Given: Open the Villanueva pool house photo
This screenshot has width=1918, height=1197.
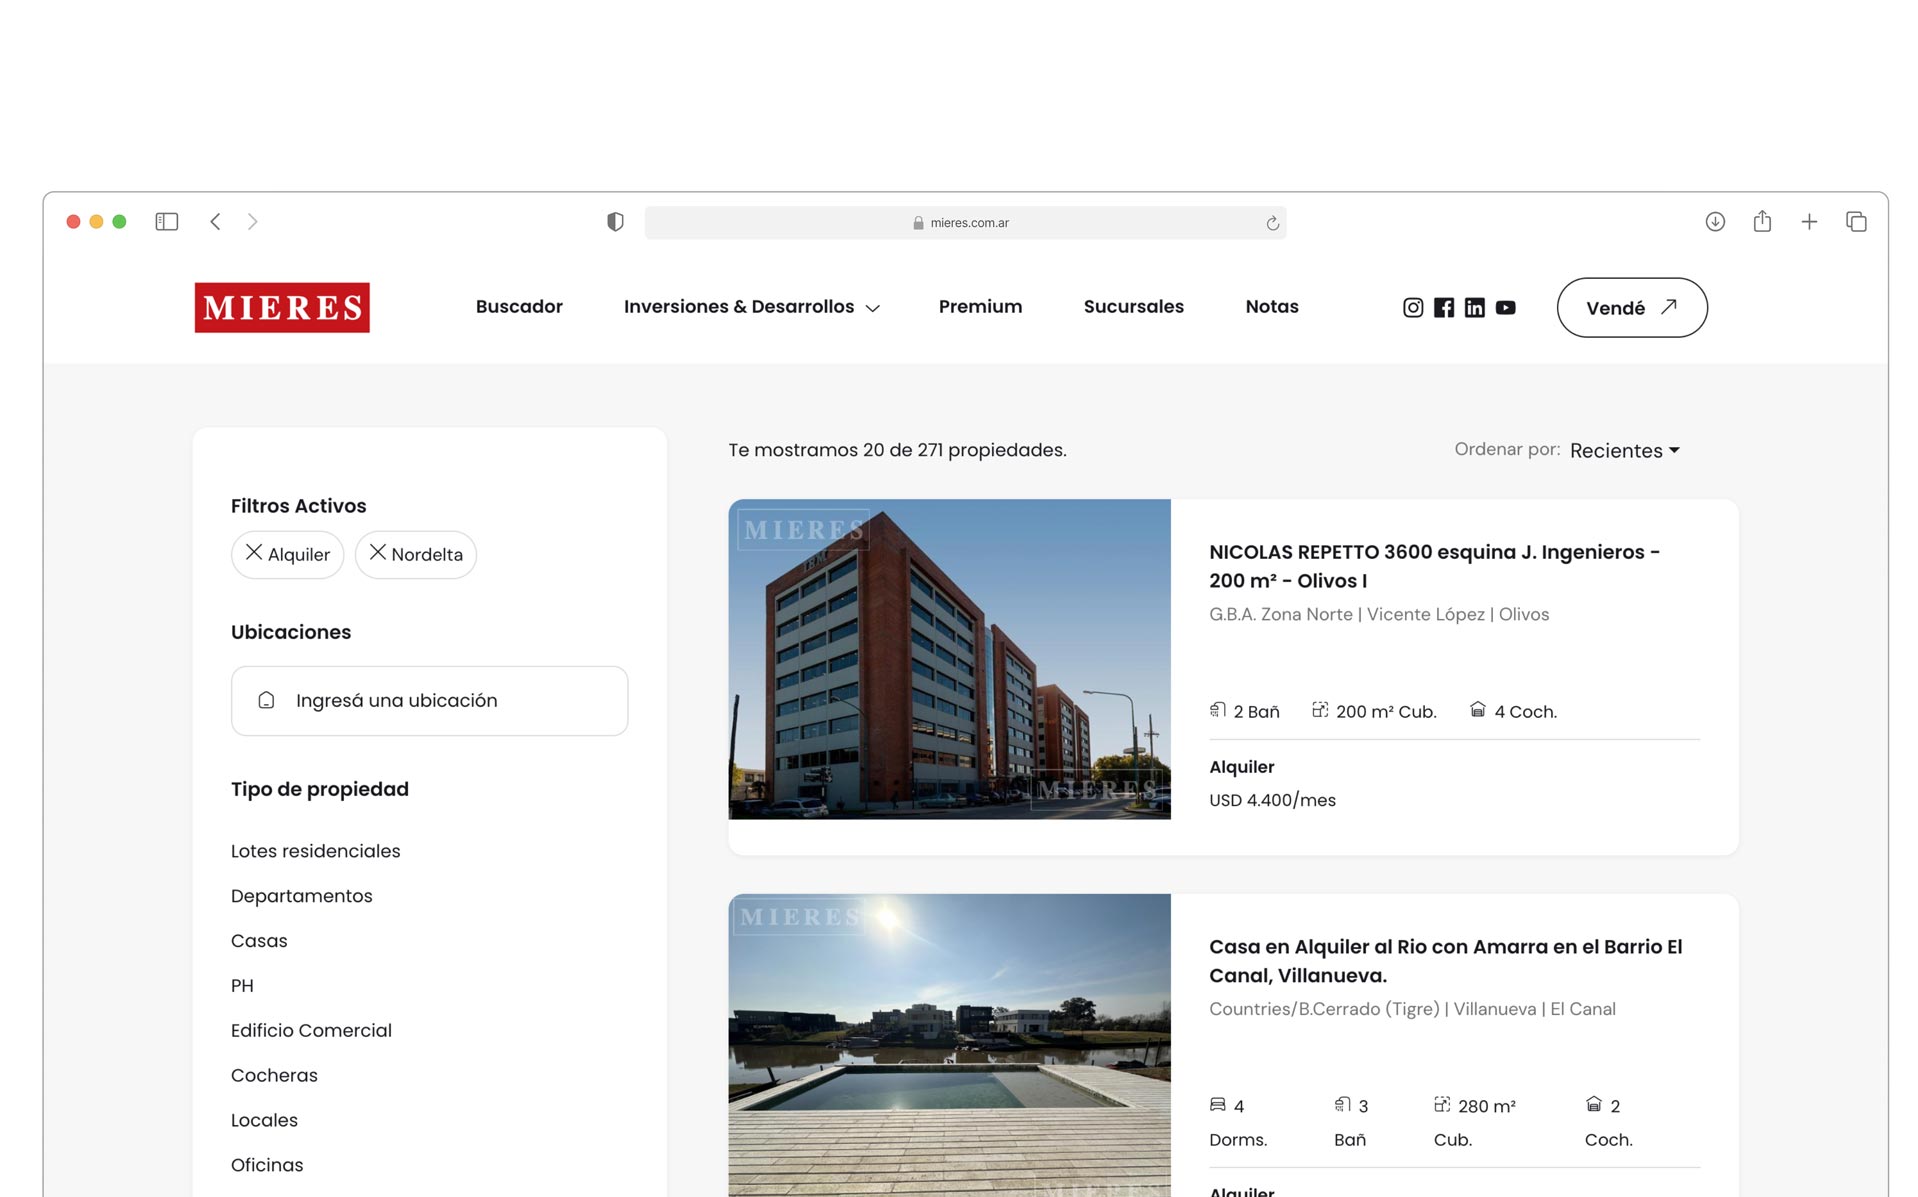Looking at the screenshot, I should pos(949,1045).
